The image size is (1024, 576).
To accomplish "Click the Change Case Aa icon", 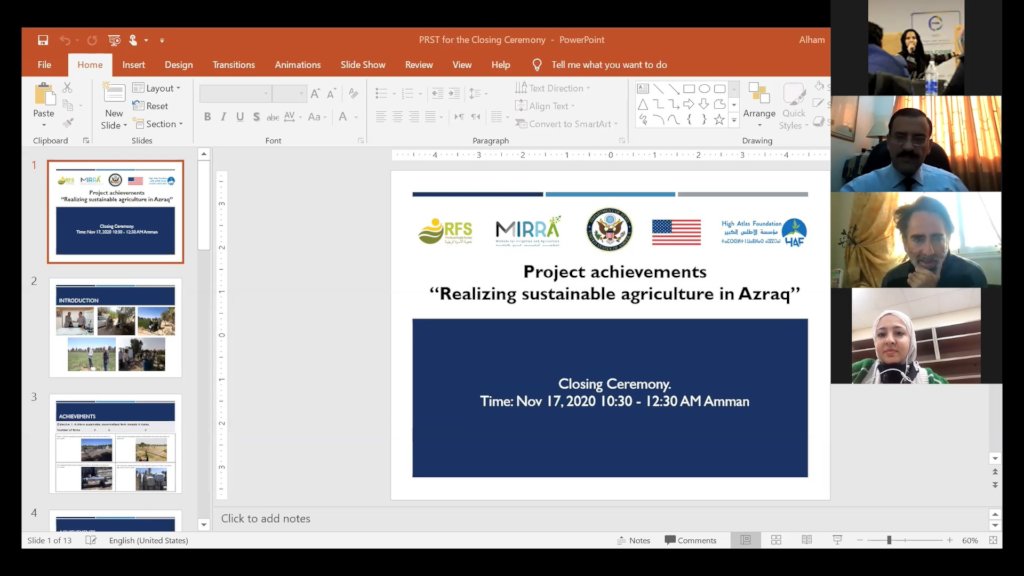I will [314, 117].
